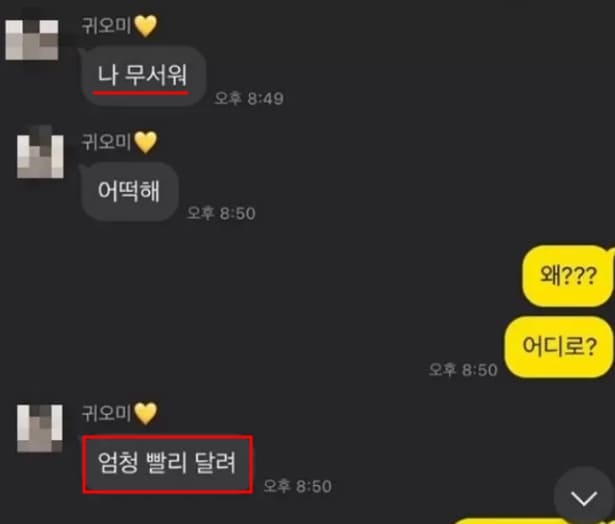615x524 pixels.
Task: Tap the 오후 8:50 timestamp beside 어디로?
Action: [463, 370]
